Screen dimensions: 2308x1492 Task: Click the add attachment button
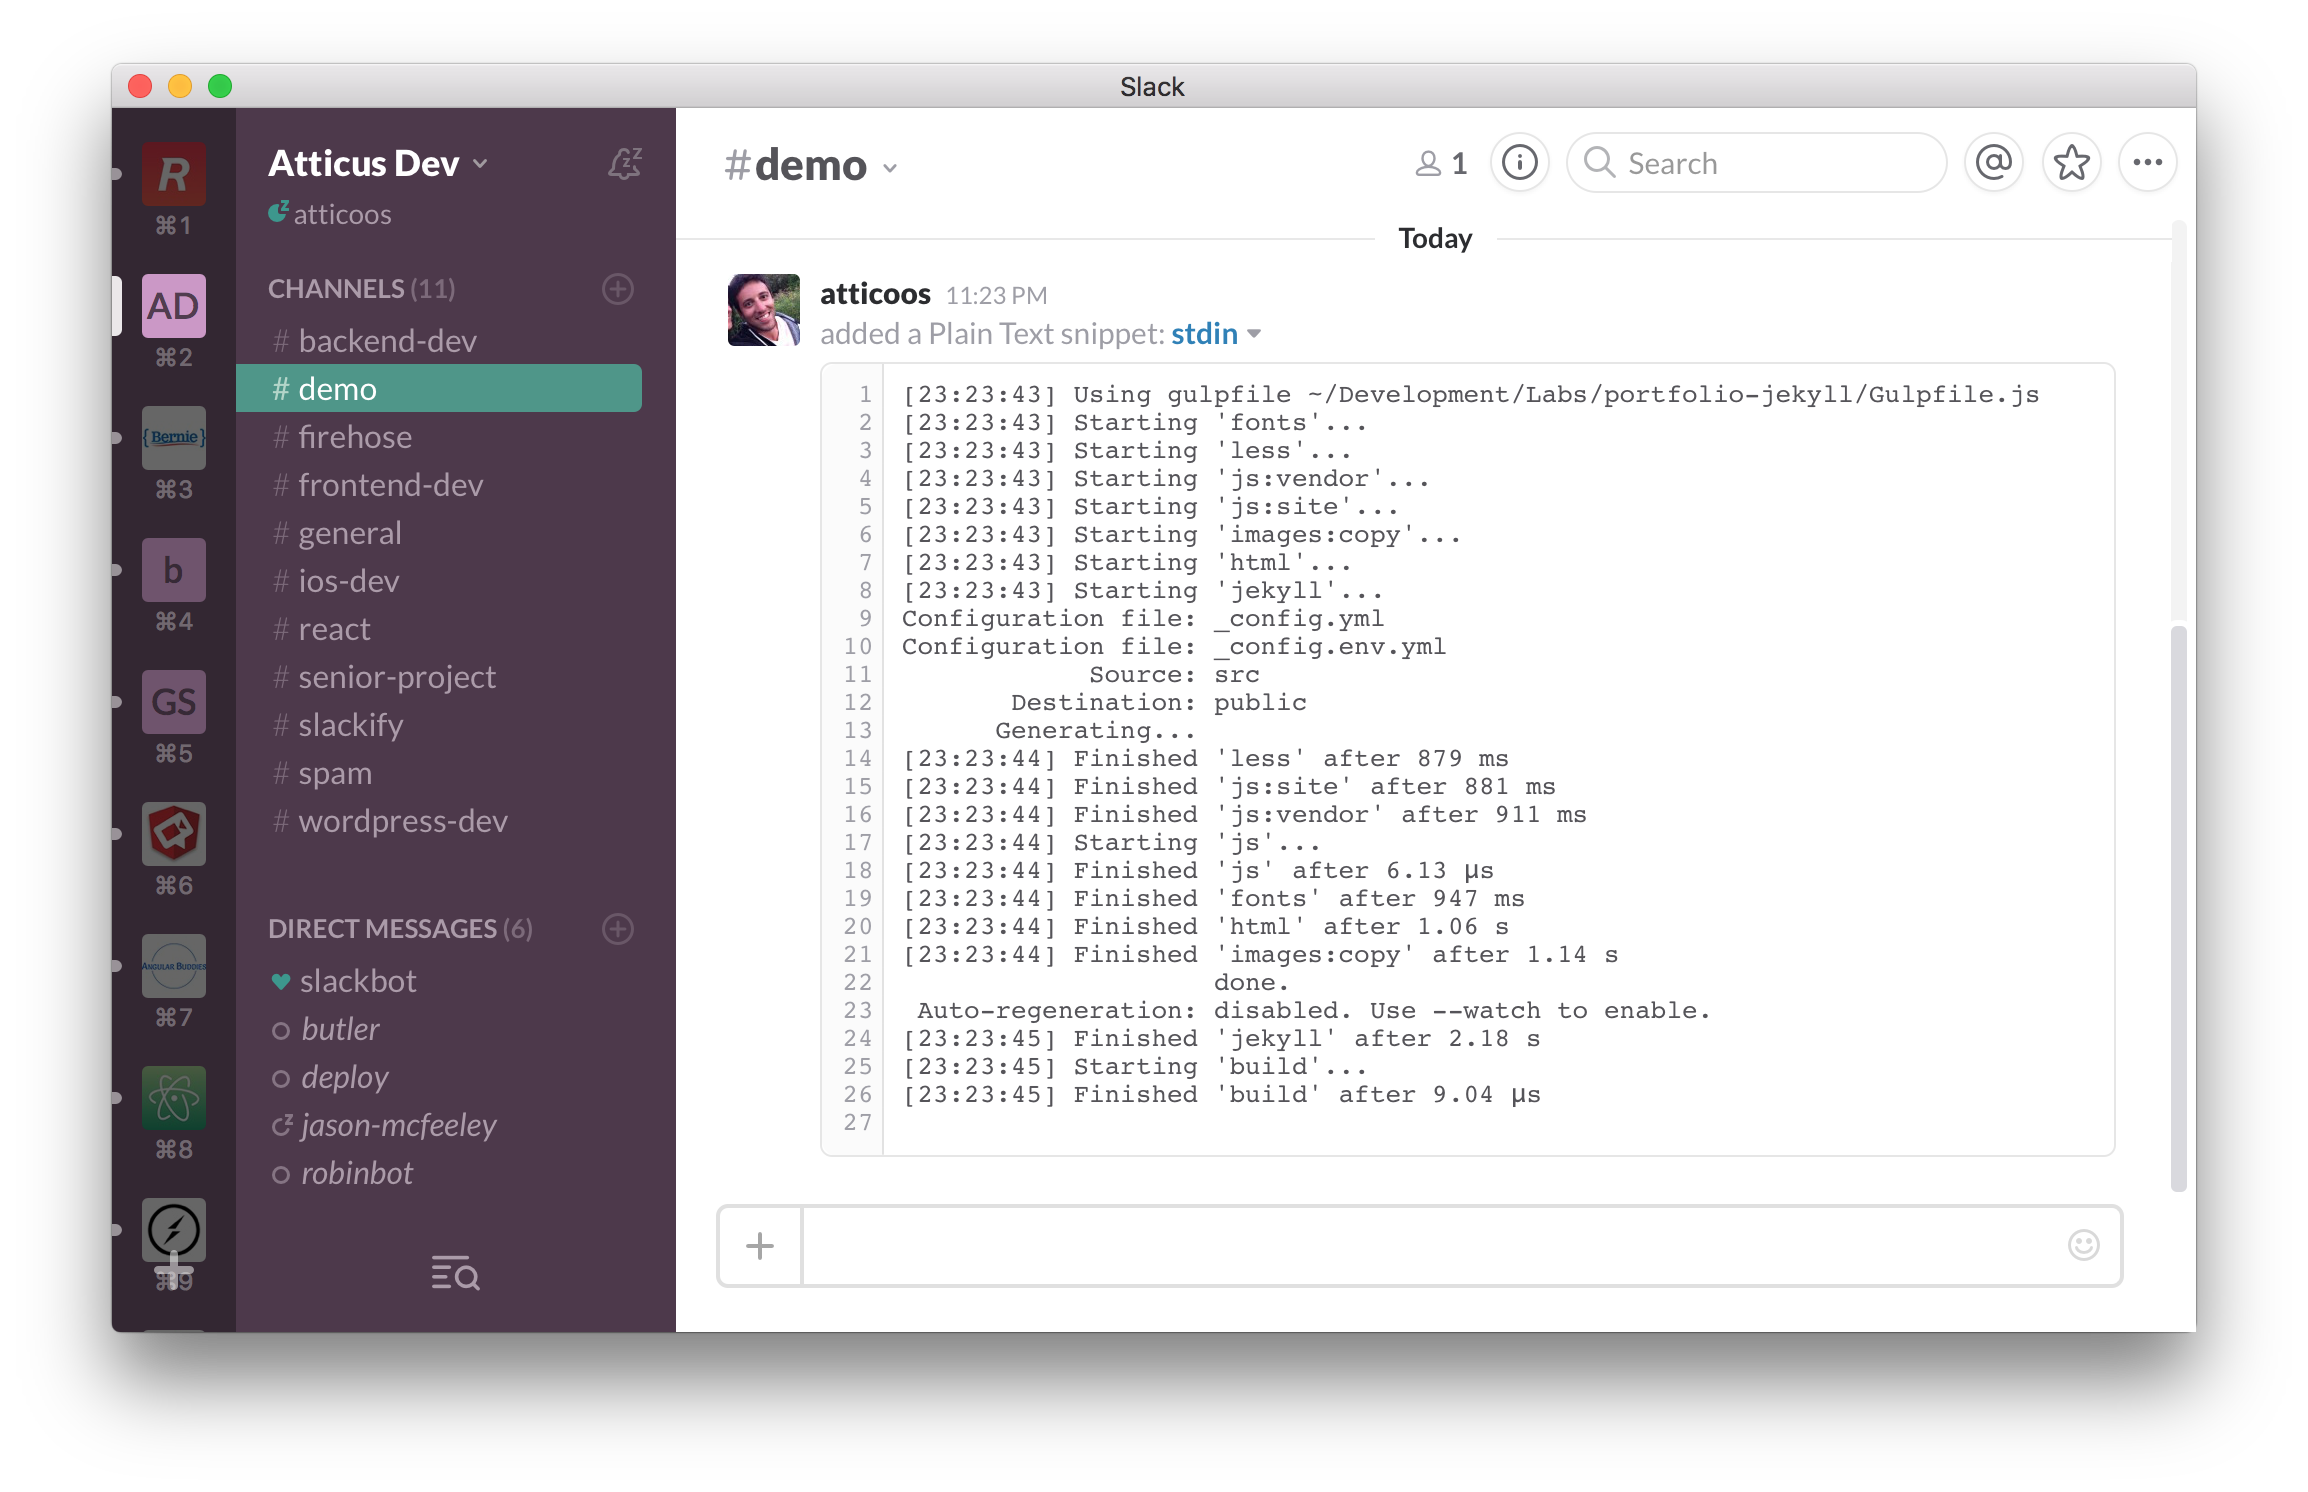pos(759,1245)
